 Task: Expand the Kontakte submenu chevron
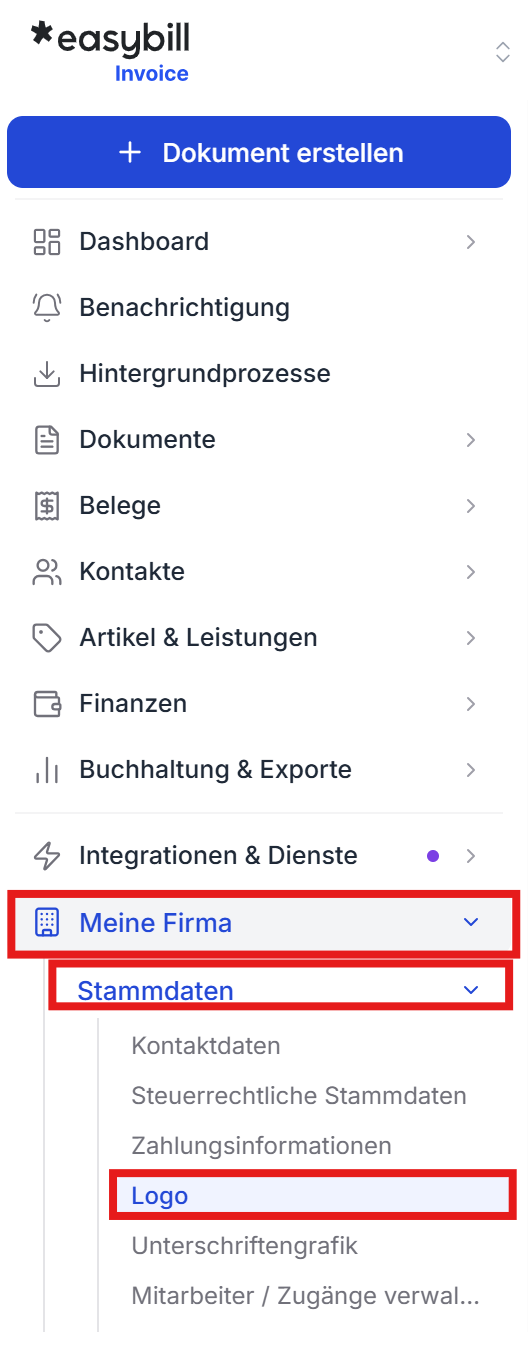[x=471, y=572]
